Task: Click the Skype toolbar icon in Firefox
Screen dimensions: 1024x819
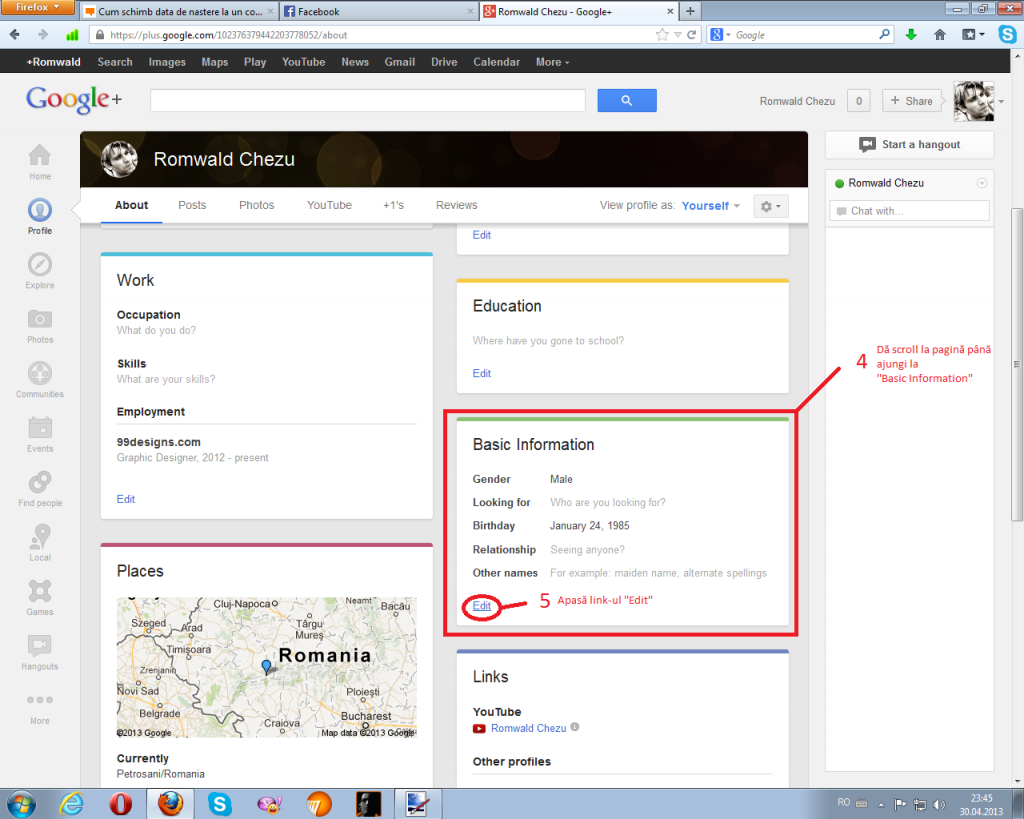Action: click(x=1007, y=35)
